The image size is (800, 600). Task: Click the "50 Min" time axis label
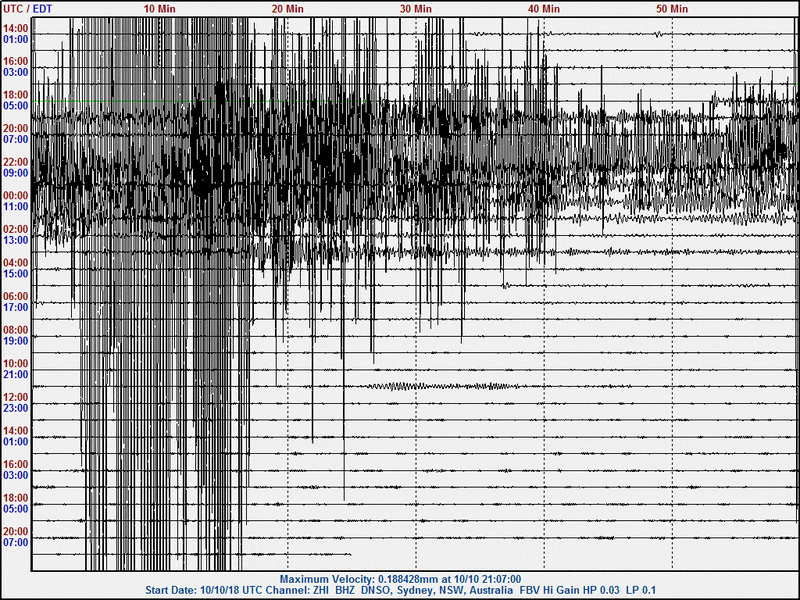tap(672, 8)
